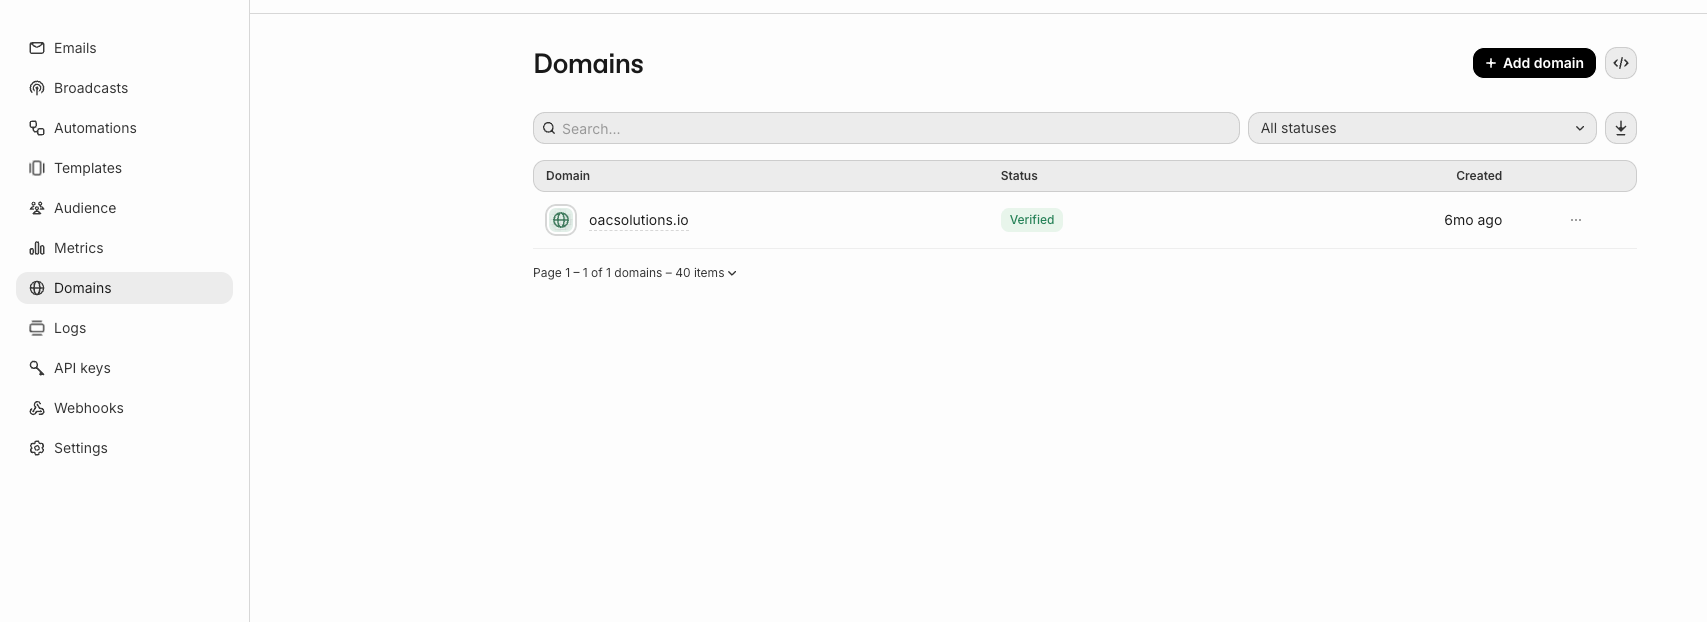Image resolution: width=1707 pixels, height=622 pixels.
Task: Click the Domain column header
Action: pos(568,176)
